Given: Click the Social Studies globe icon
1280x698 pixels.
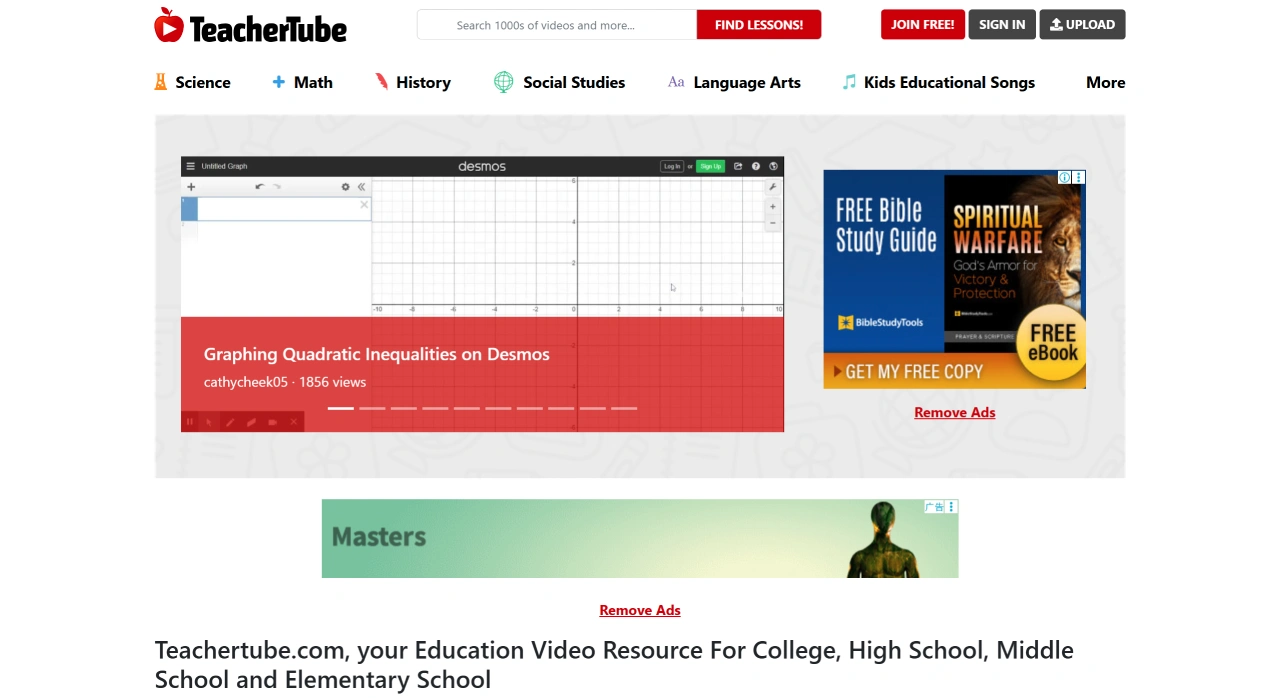Looking at the screenshot, I should [x=502, y=82].
